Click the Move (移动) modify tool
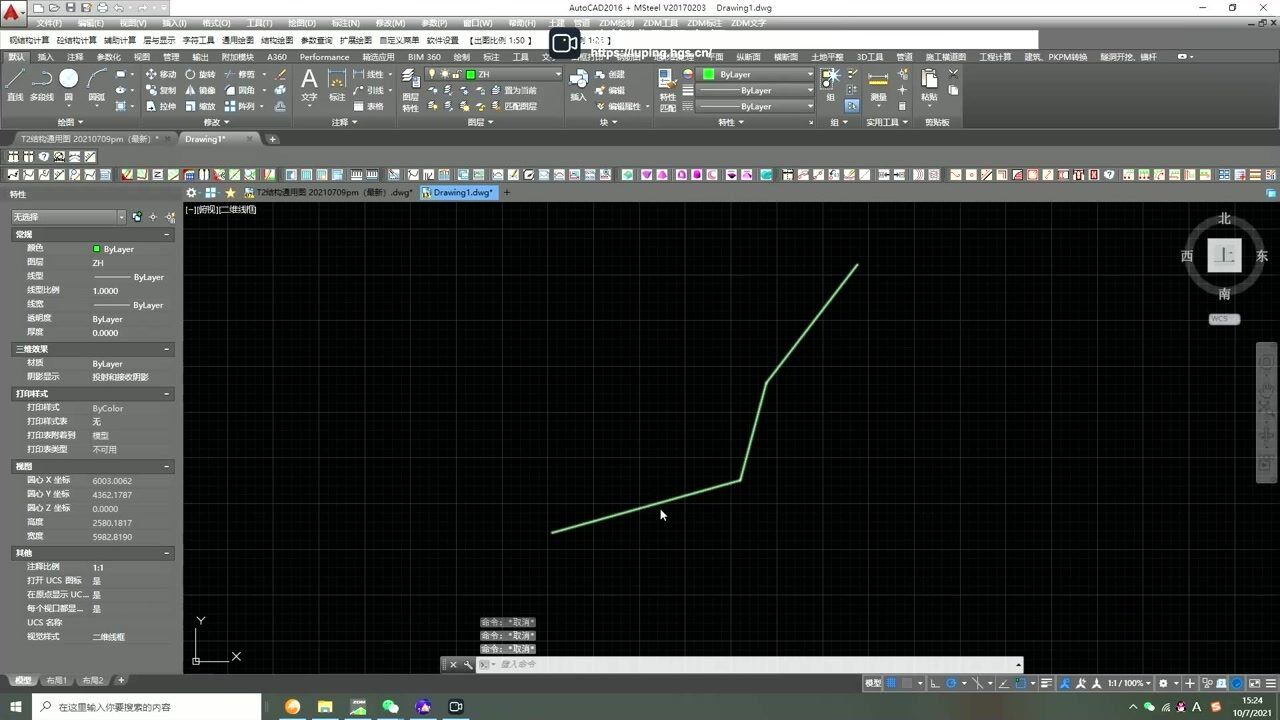The image size is (1280, 720). click(160, 75)
